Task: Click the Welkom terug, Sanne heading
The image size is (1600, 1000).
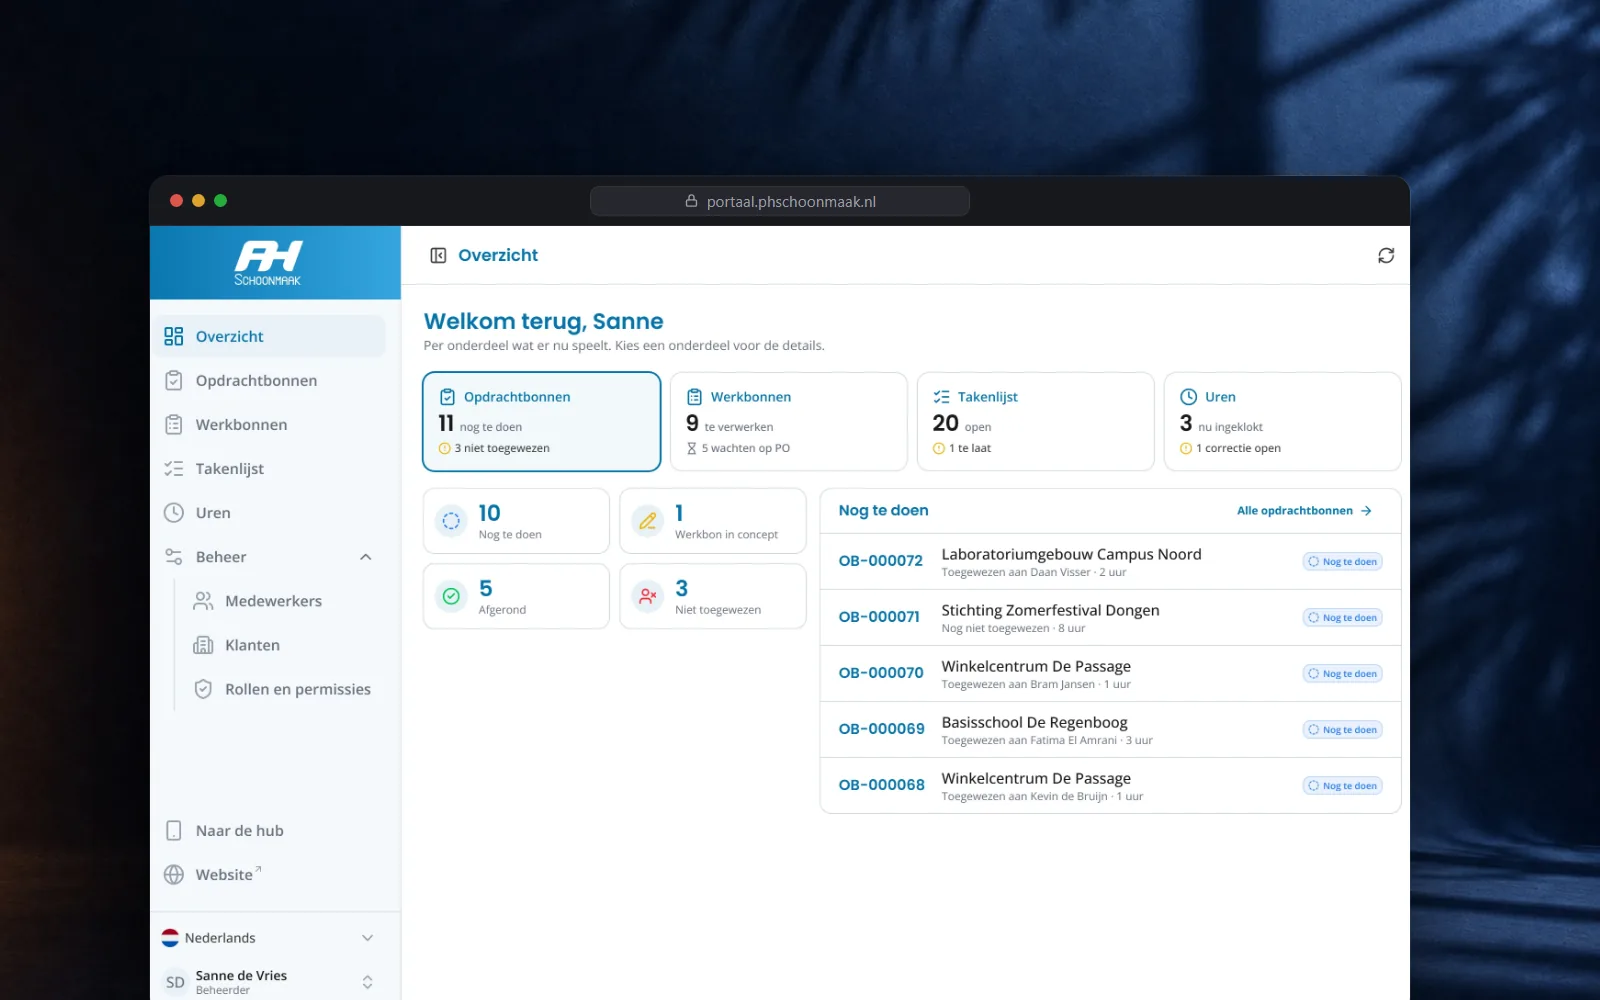Action: (543, 321)
